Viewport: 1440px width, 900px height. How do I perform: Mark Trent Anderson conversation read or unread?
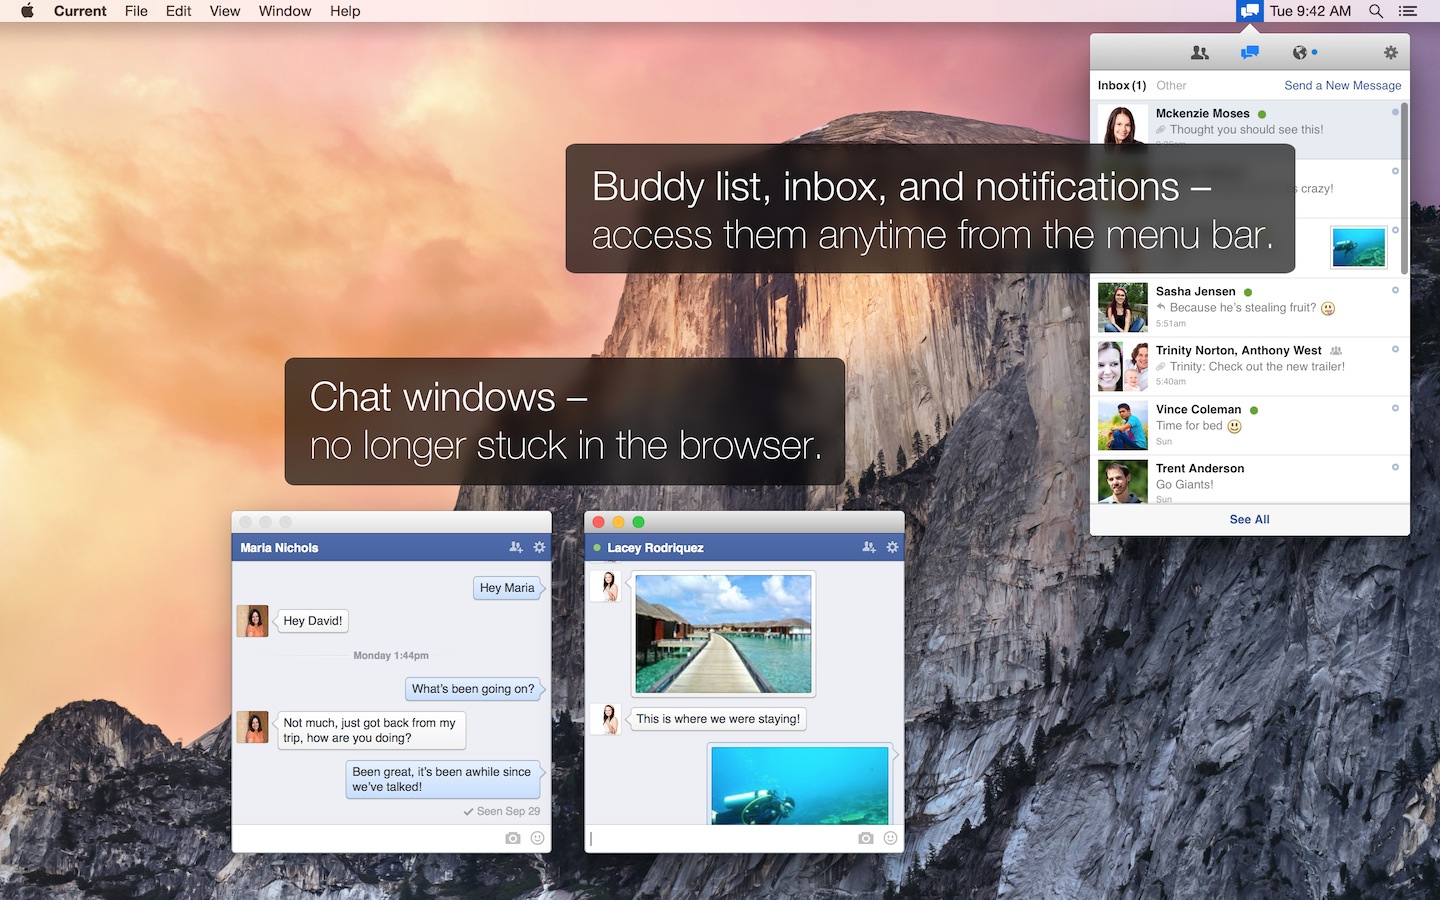coord(1395,467)
